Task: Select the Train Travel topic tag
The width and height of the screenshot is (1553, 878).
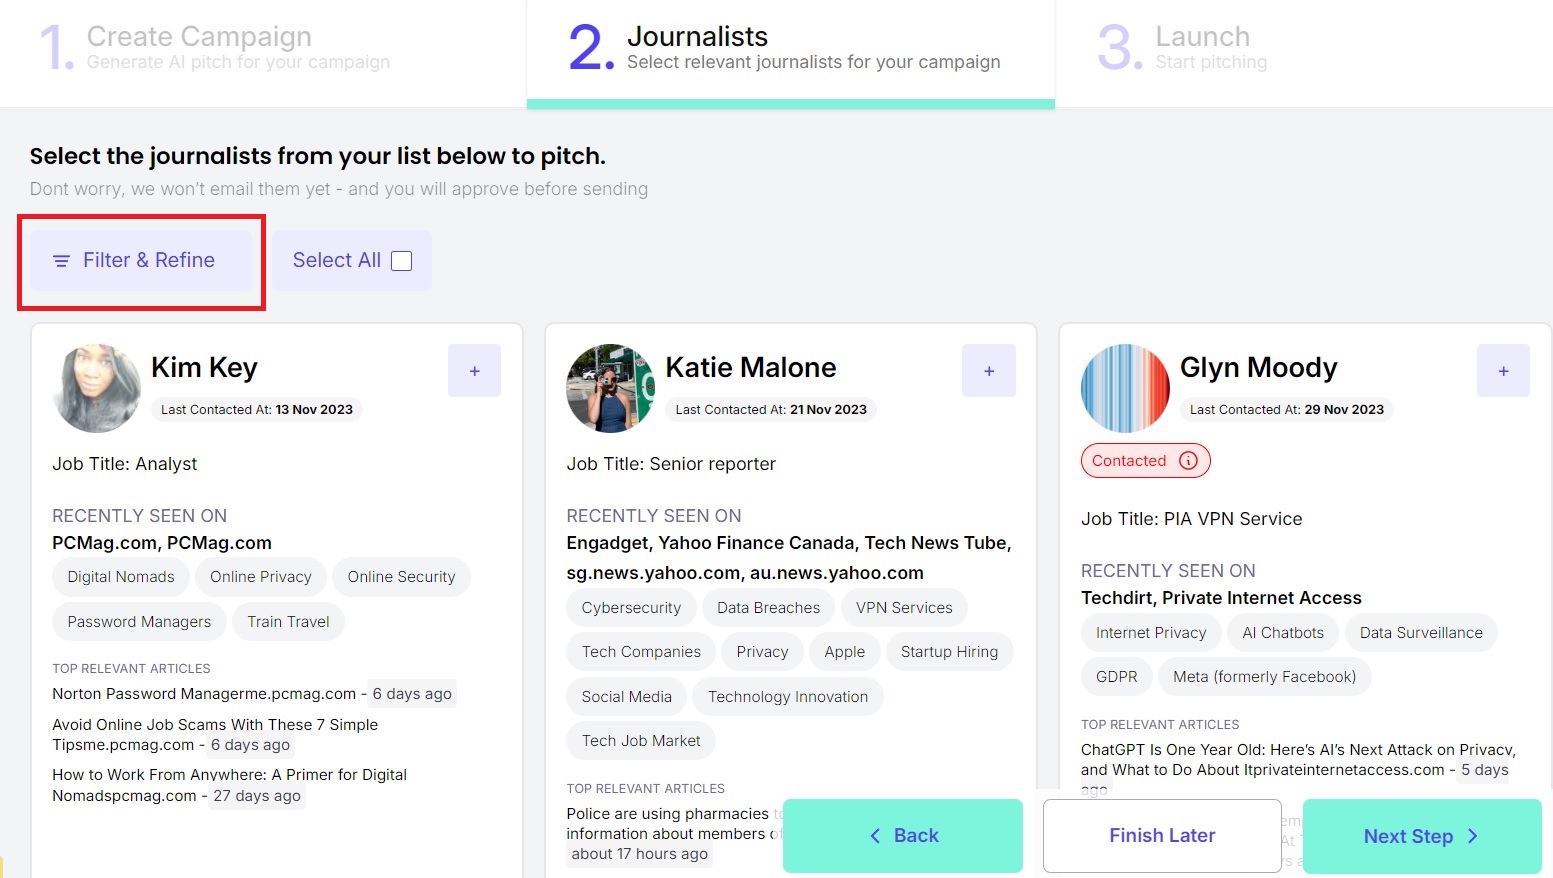Action: [x=288, y=622]
